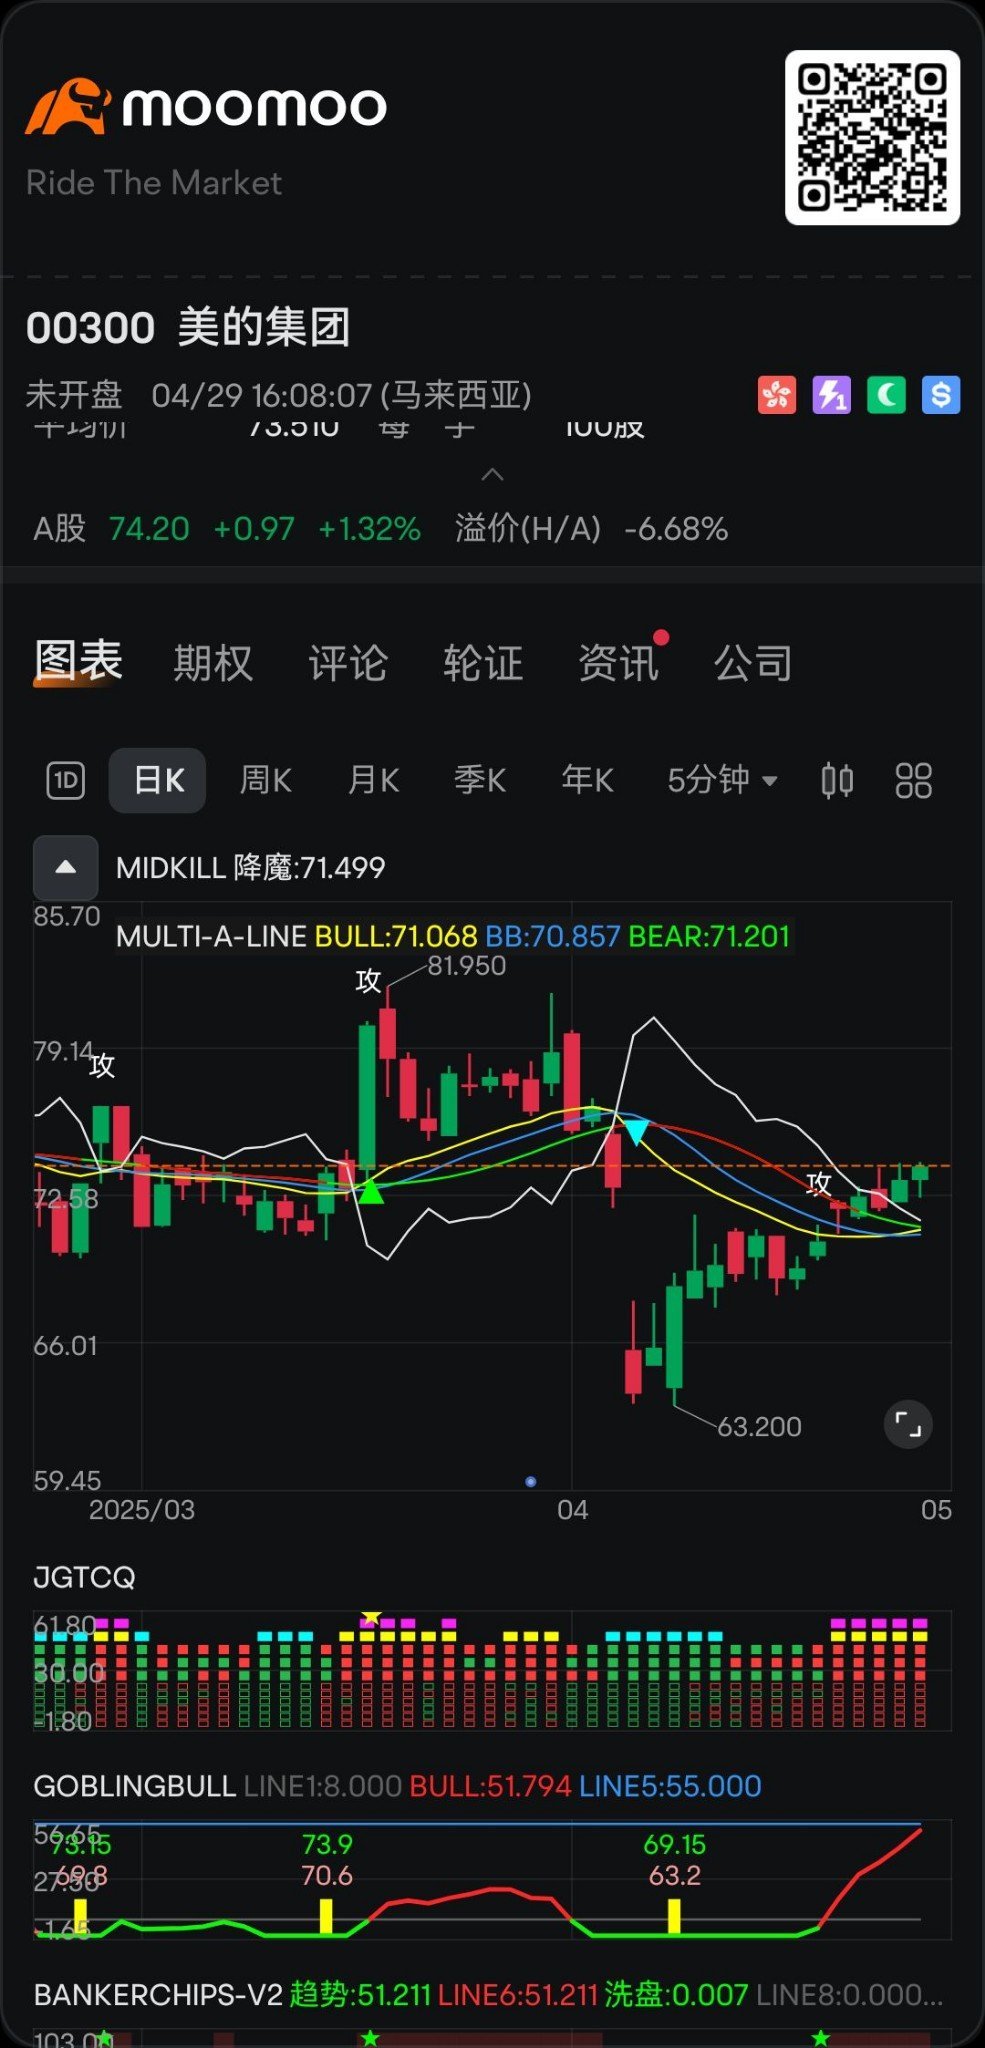Tap the moomoo bull logo
Viewport: 985px width, 2048px height.
point(68,106)
